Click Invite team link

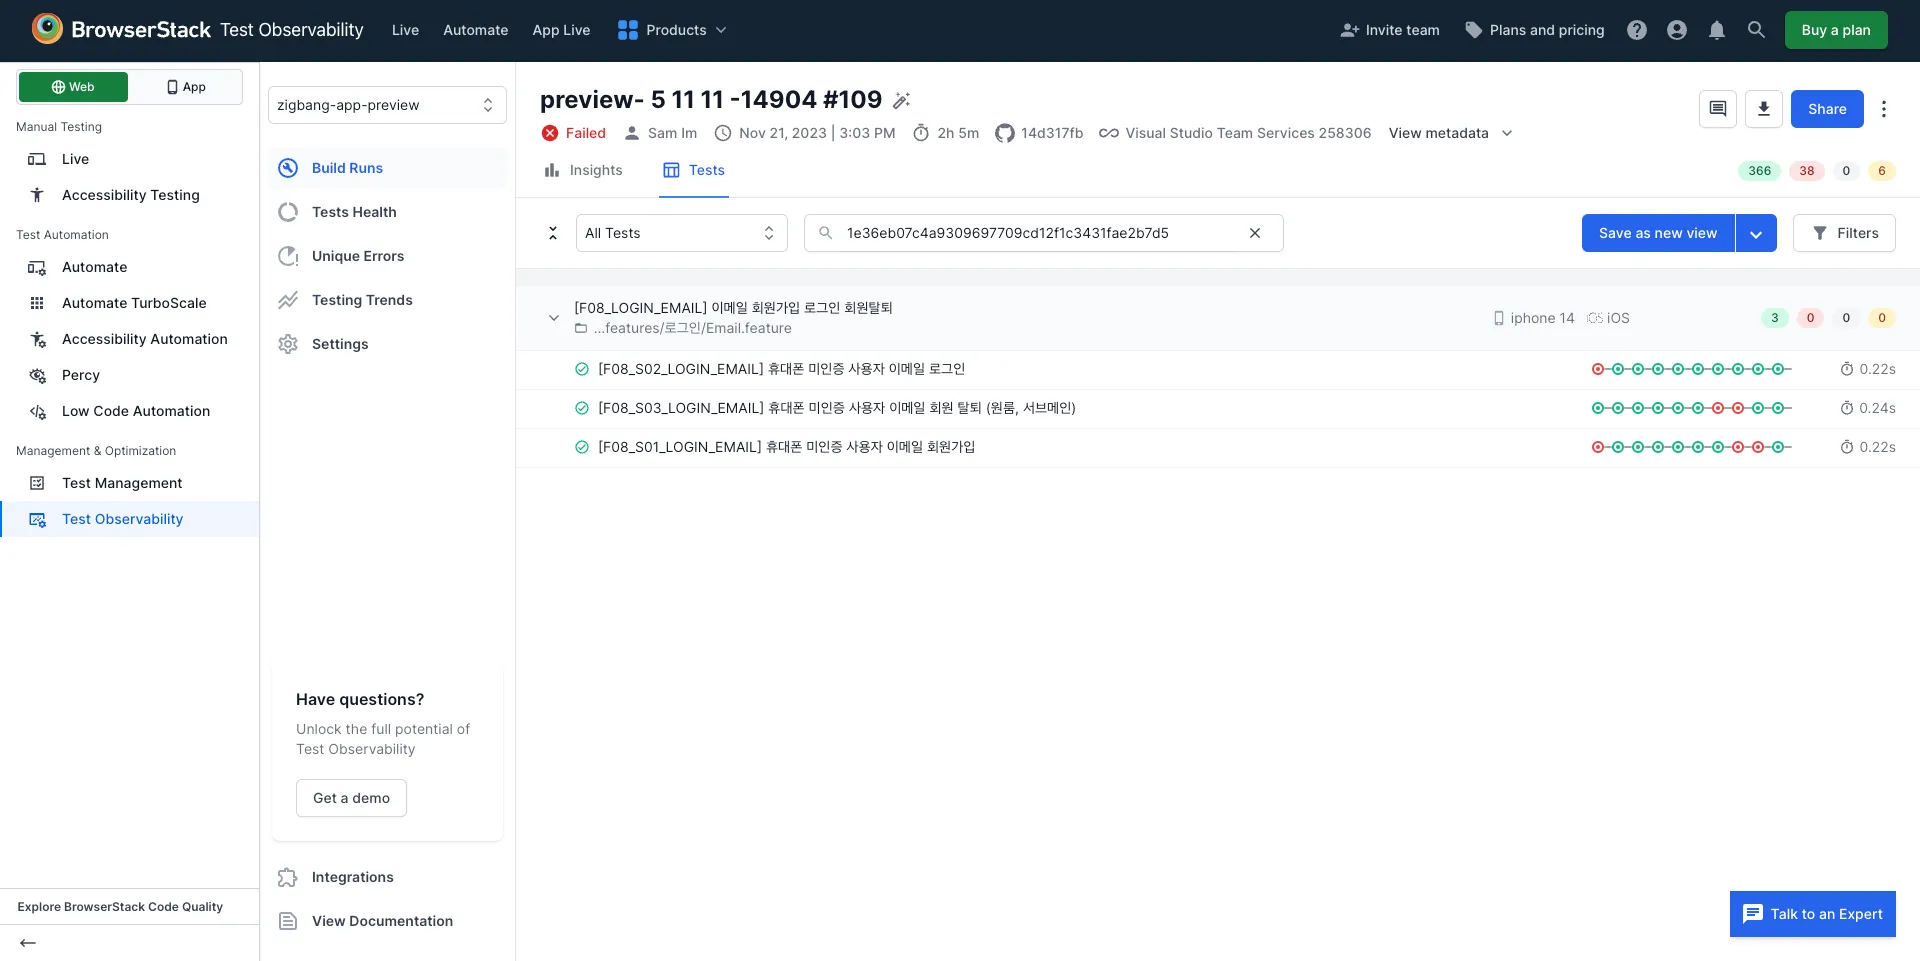(x=1390, y=30)
